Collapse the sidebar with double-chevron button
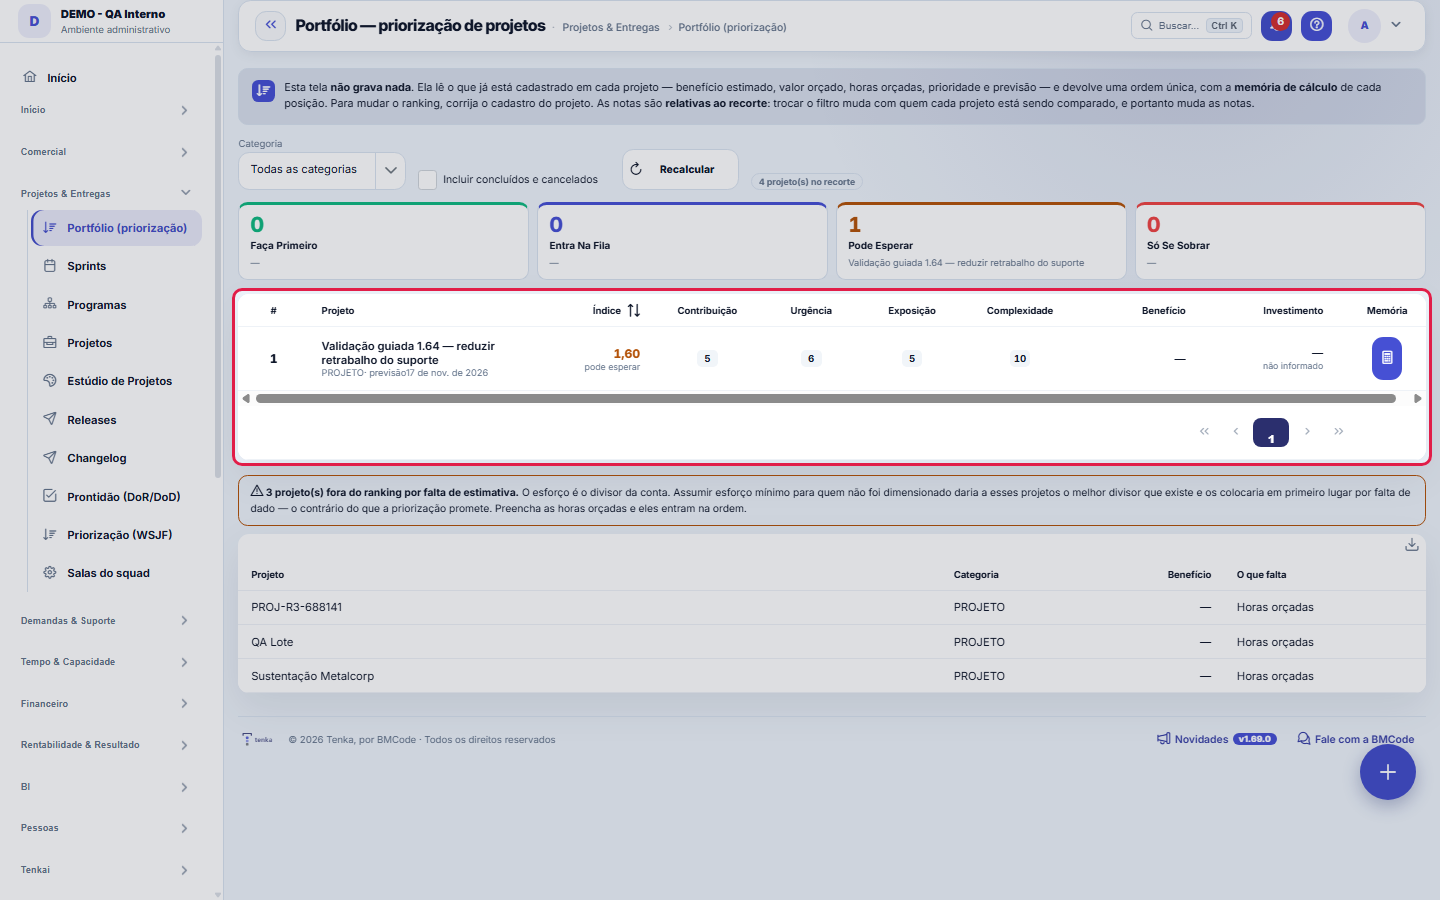This screenshot has height=900, width=1440. click(x=270, y=25)
